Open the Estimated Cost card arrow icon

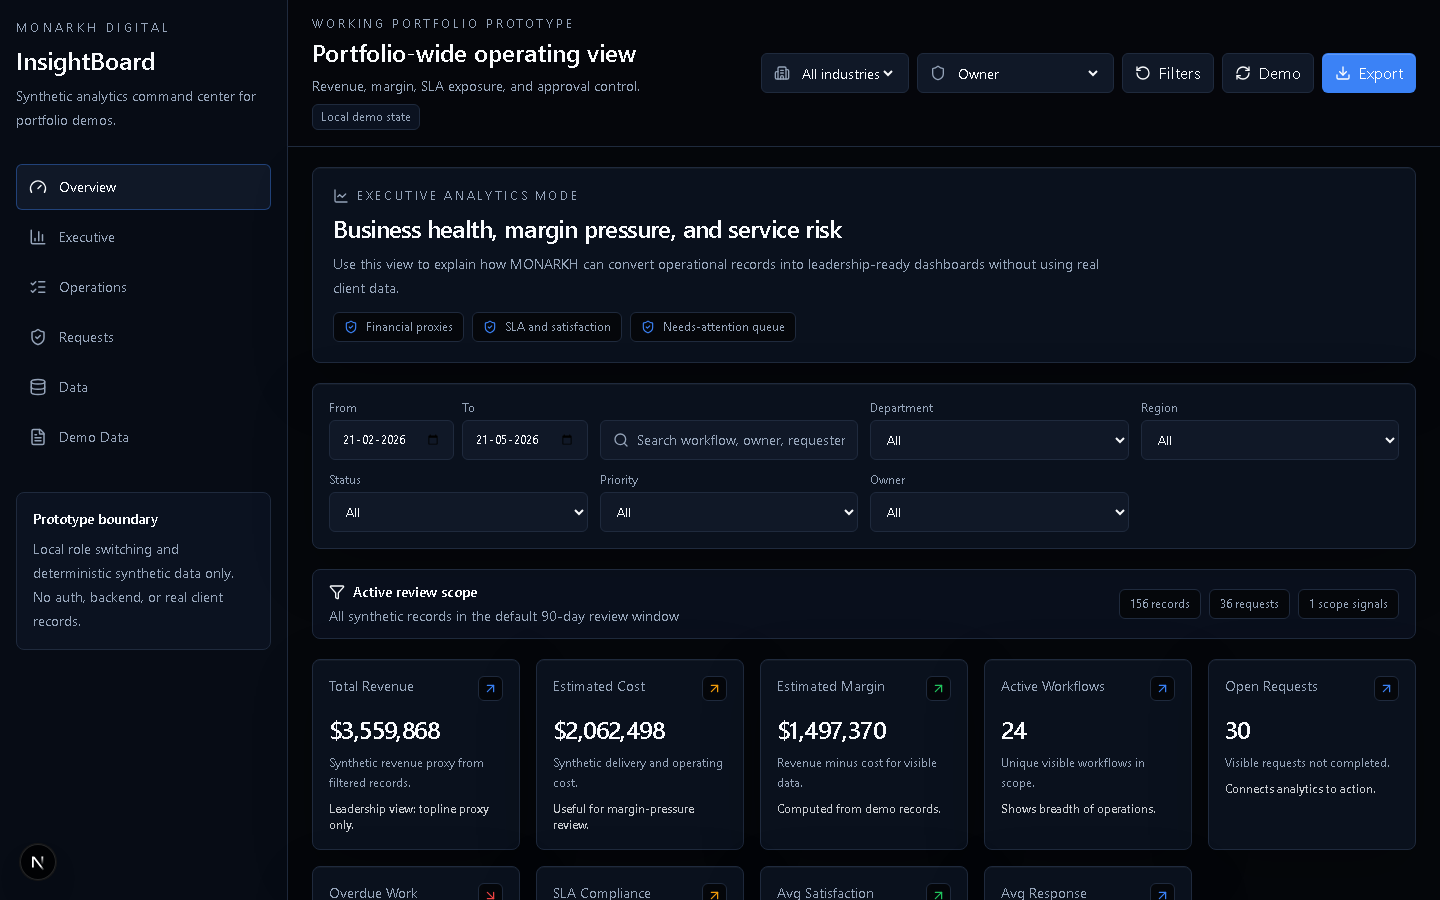[x=714, y=688]
